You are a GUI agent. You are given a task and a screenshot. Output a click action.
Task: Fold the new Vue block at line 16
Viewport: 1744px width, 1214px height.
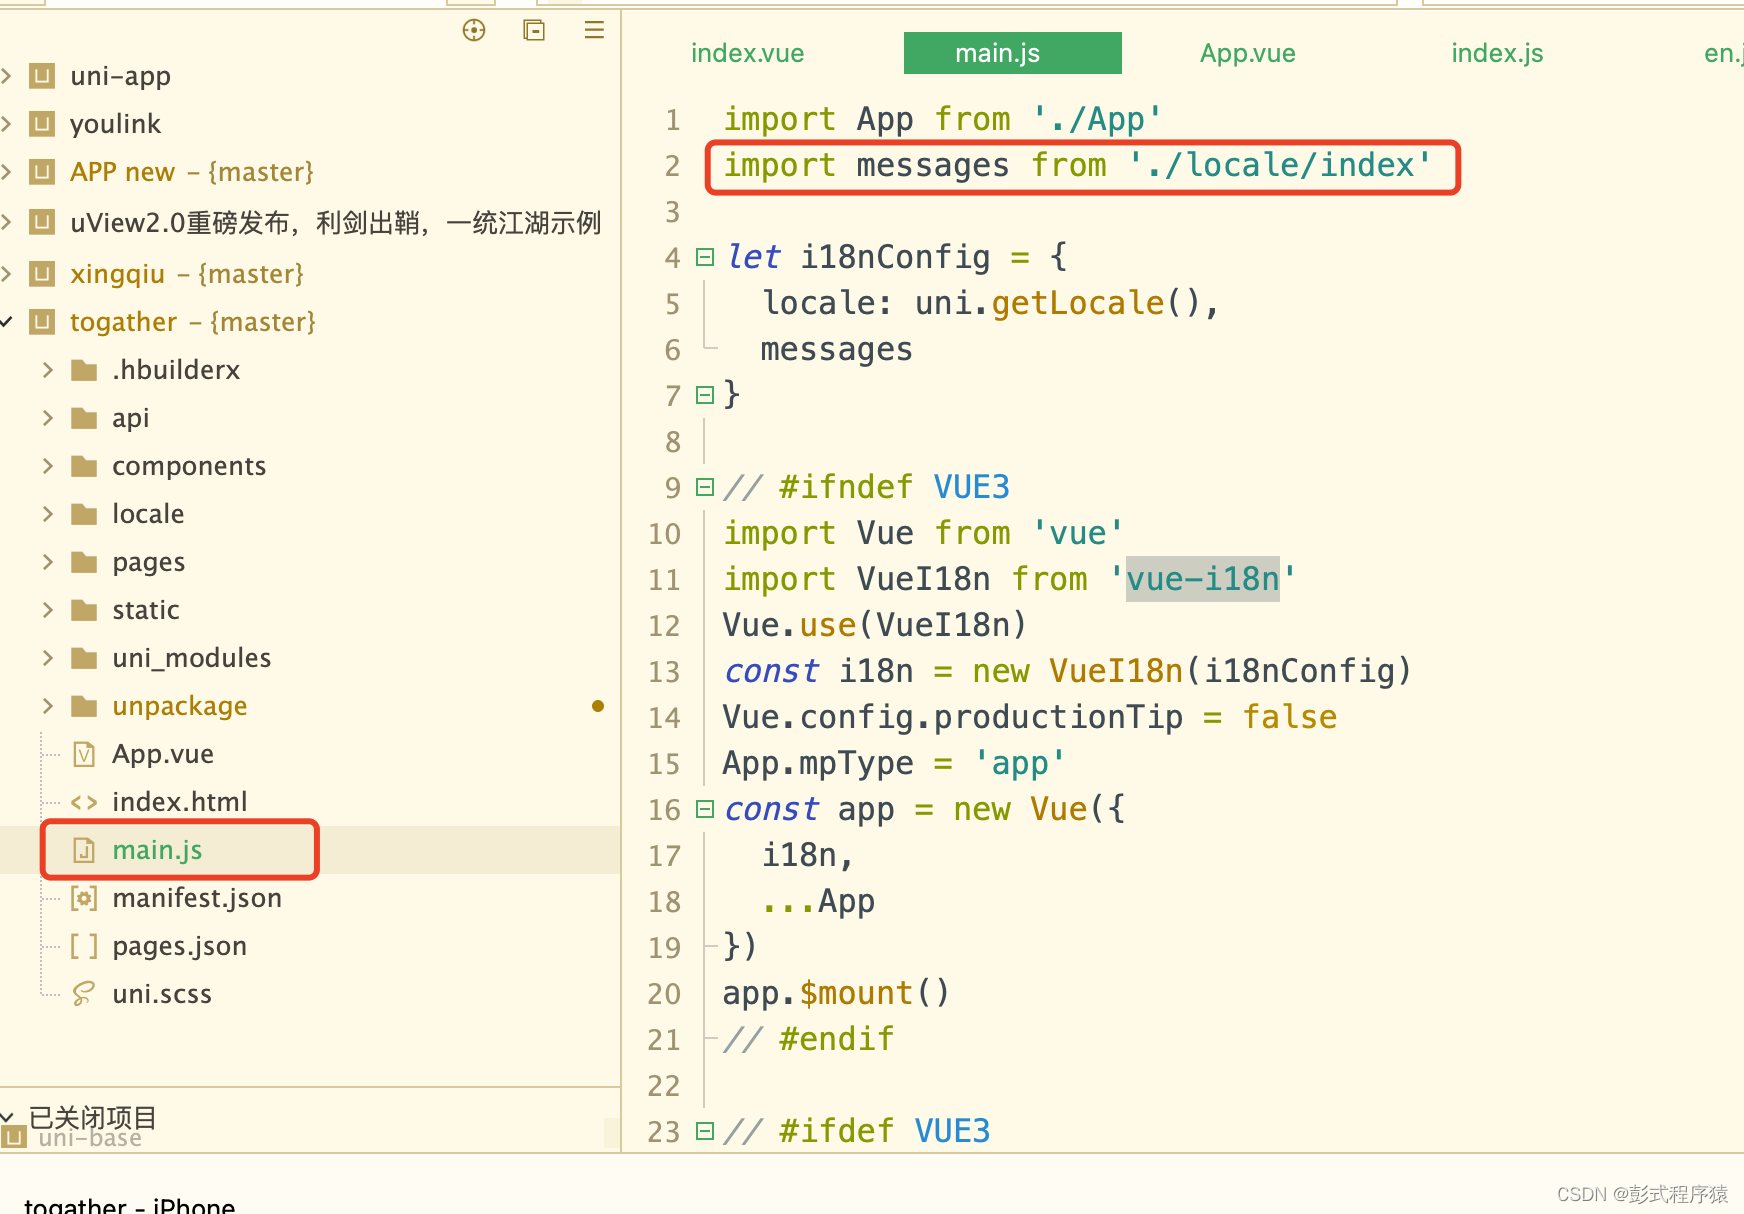point(705,810)
